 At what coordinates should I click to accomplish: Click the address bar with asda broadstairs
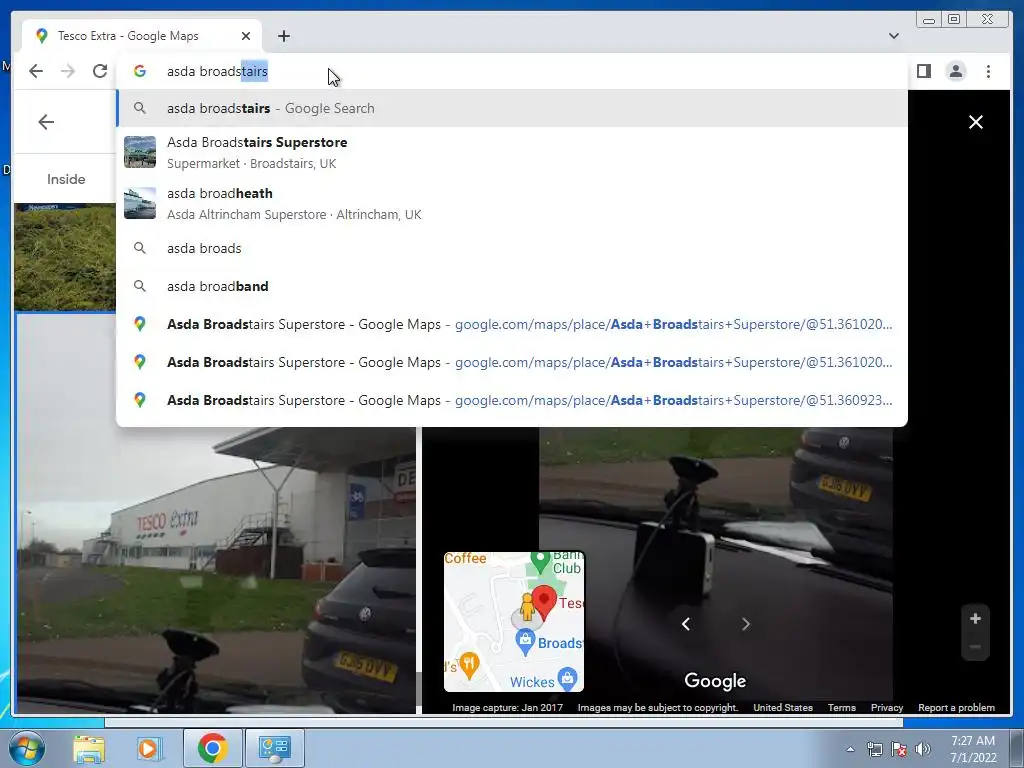tap(512, 71)
